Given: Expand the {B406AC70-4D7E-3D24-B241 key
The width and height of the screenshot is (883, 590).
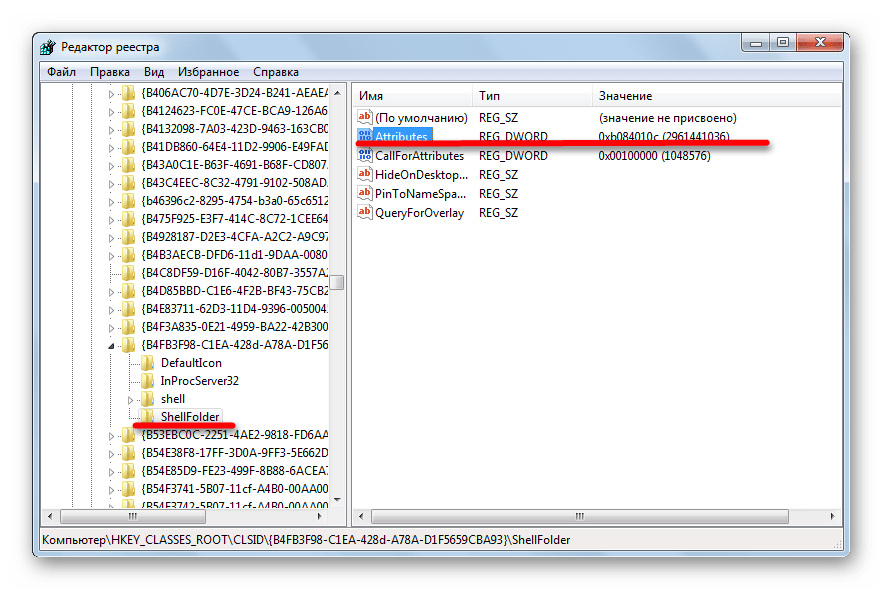Looking at the screenshot, I should [111, 93].
